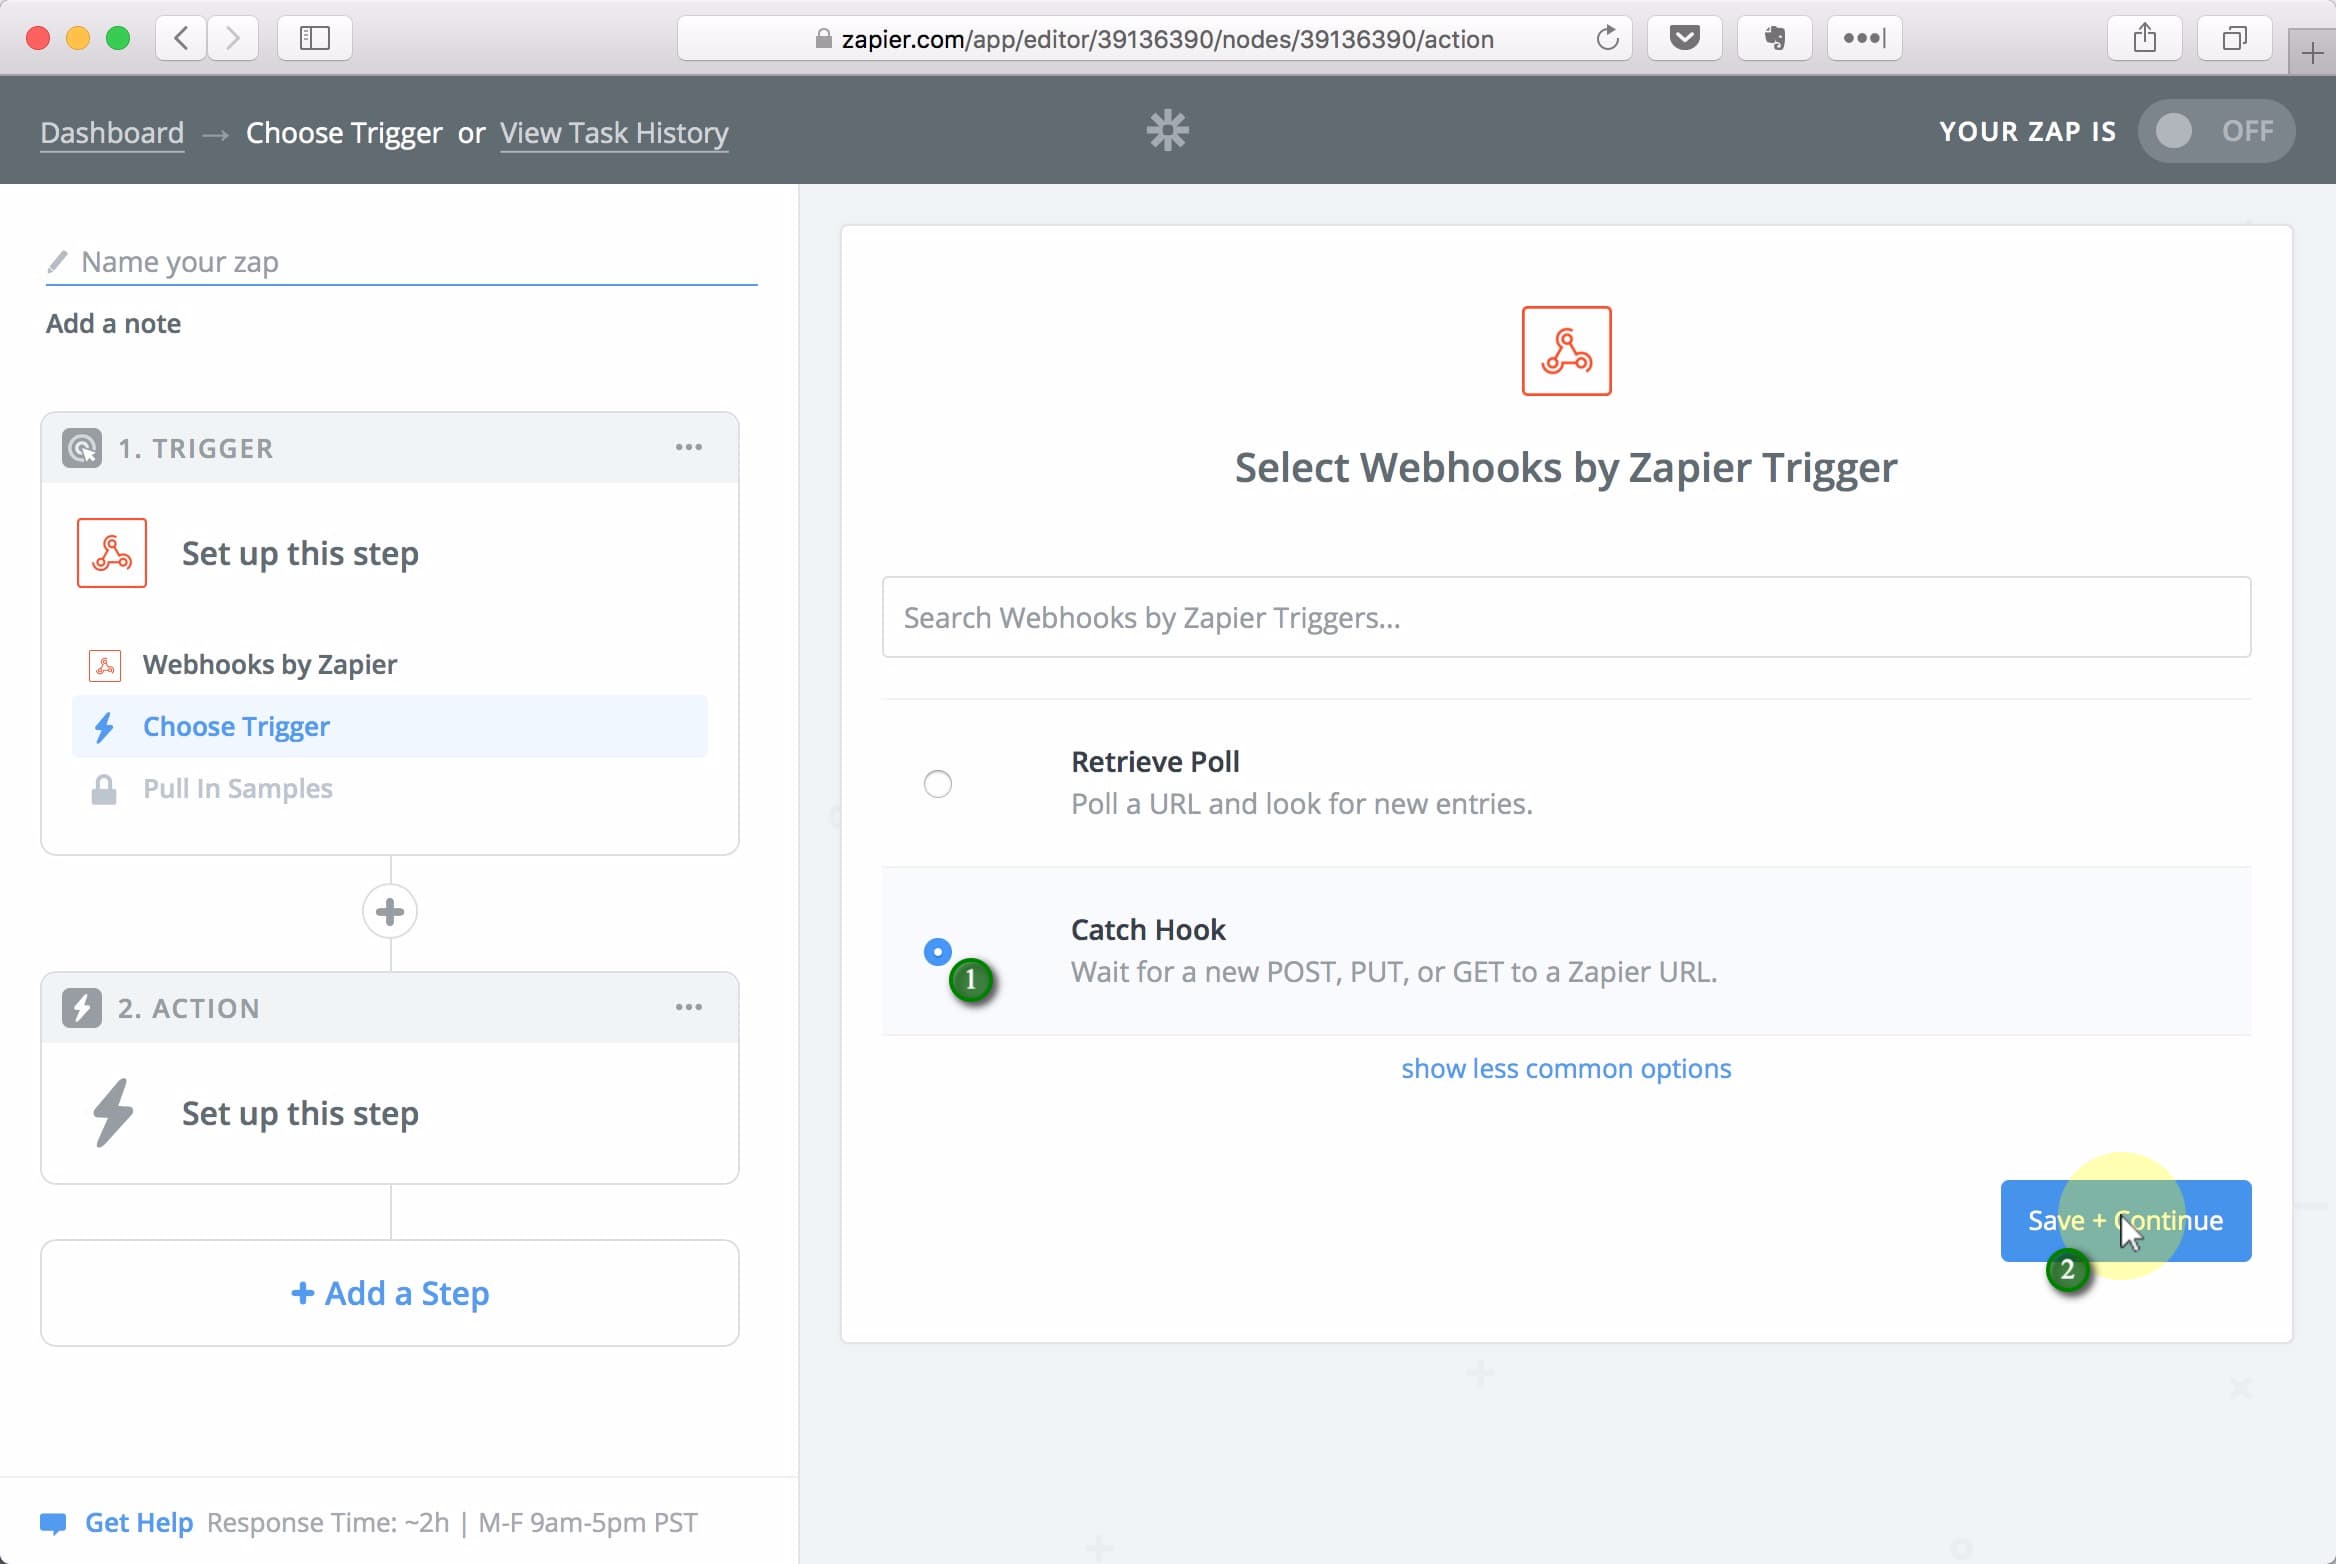The height and width of the screenshot is (1564, 2336).
Task: Click the Pocket extension icon in toolbar
Action: click(1684, 38)
